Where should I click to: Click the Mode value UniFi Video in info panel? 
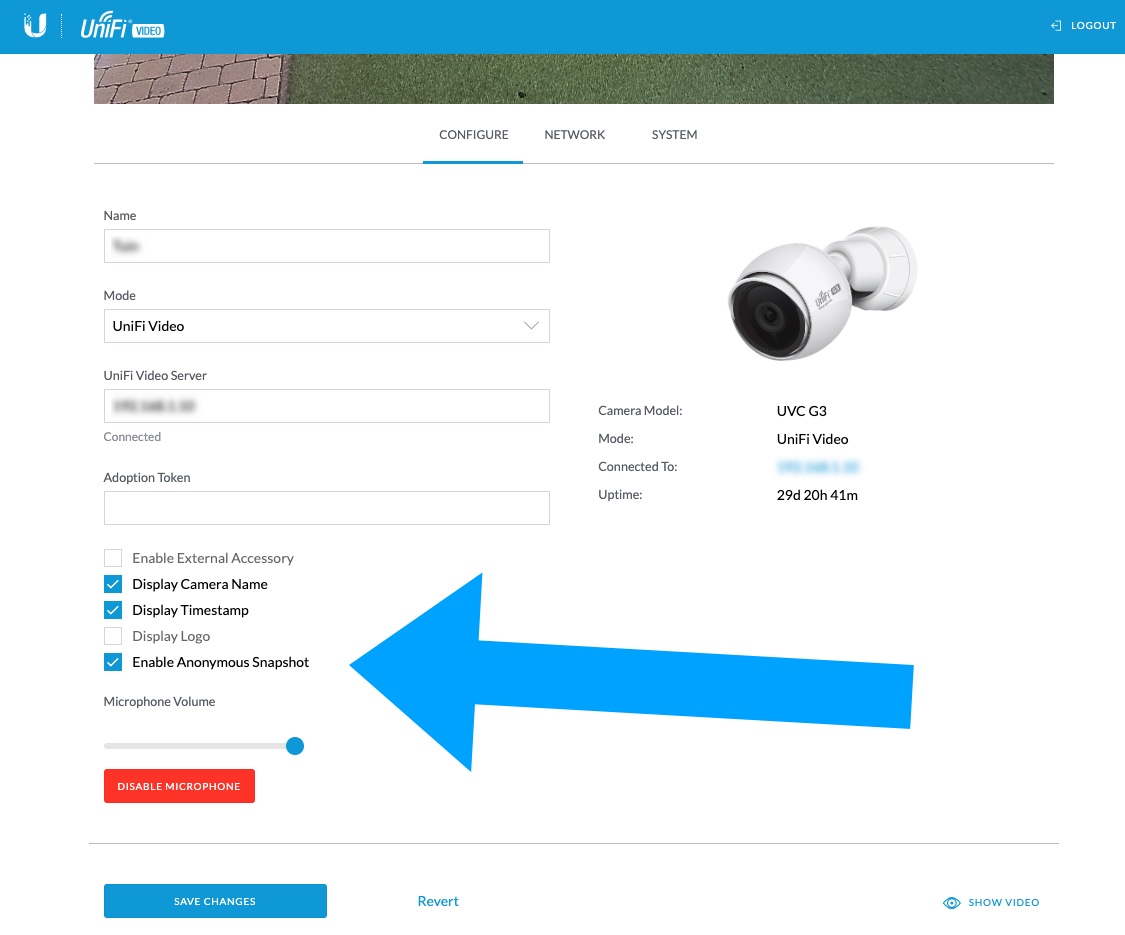(812, 439)
